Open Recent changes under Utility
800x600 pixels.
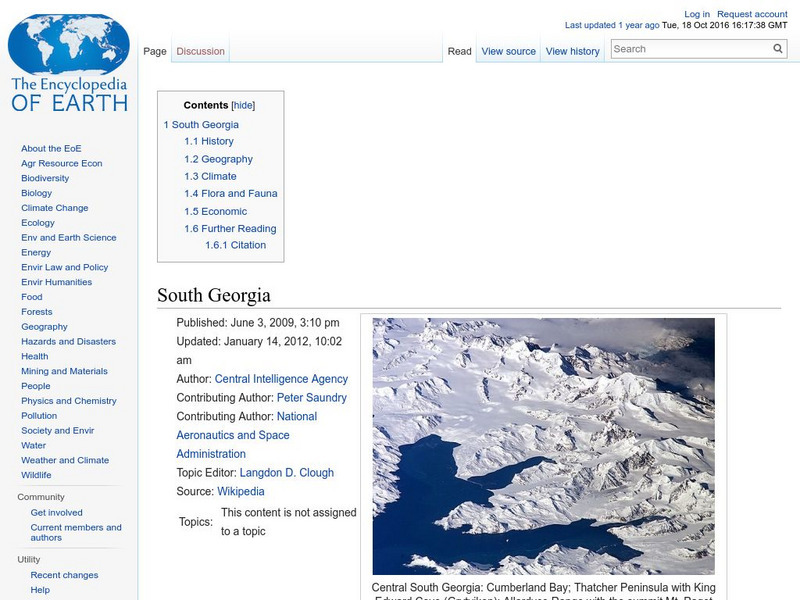64,575
